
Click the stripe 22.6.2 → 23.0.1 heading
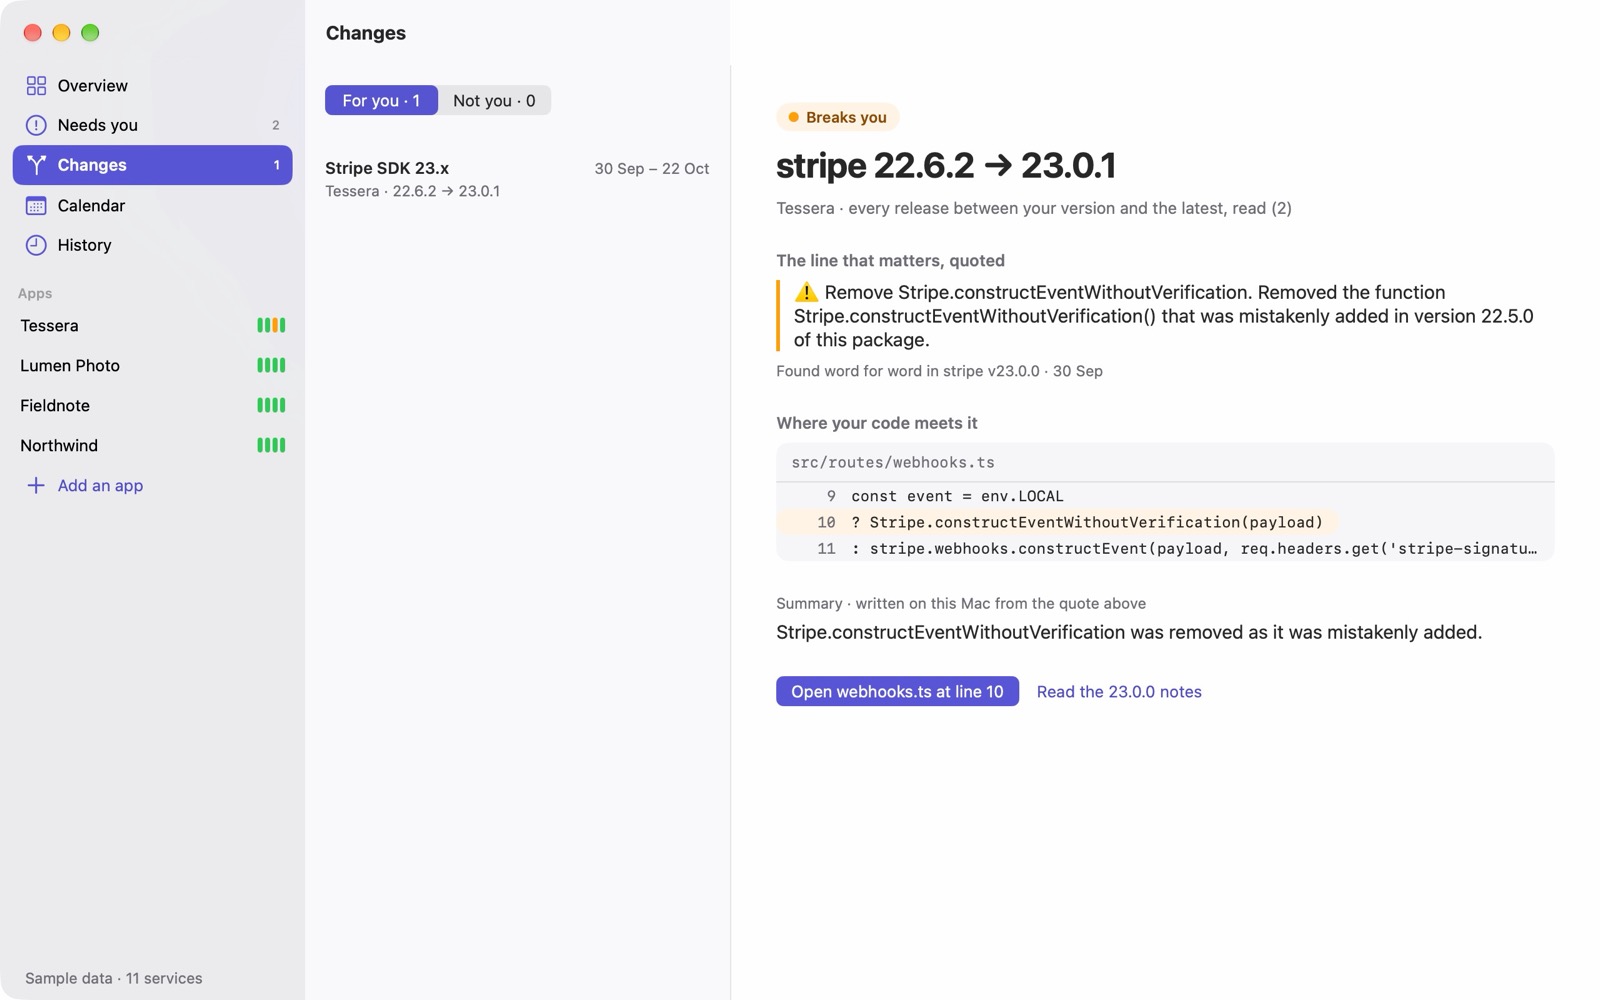coord(946,165)
